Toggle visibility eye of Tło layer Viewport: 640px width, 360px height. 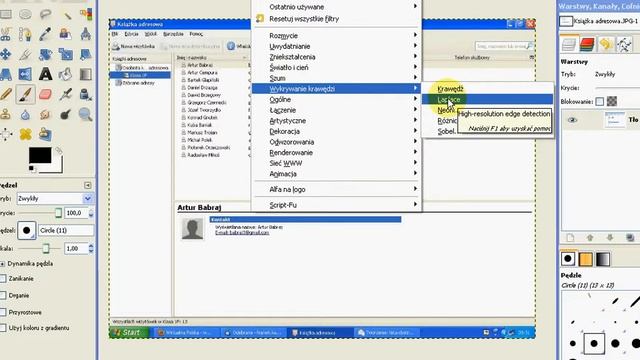[x=572, y=120]
